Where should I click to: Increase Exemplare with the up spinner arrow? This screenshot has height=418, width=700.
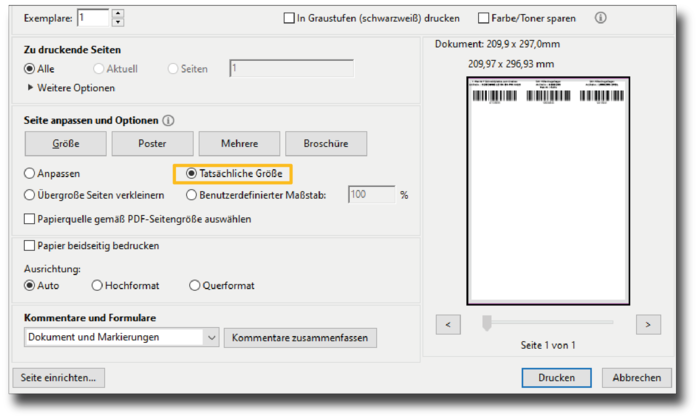coord(118,14)
